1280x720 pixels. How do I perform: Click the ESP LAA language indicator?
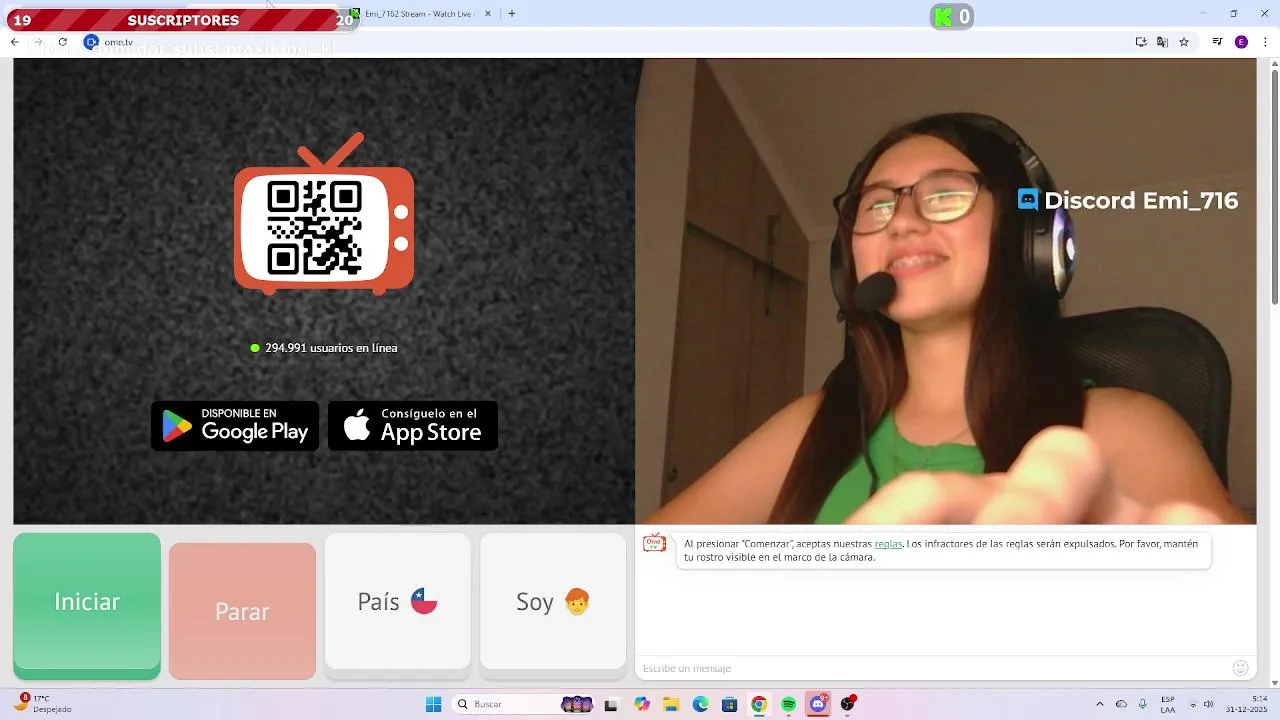point(1168,704)
